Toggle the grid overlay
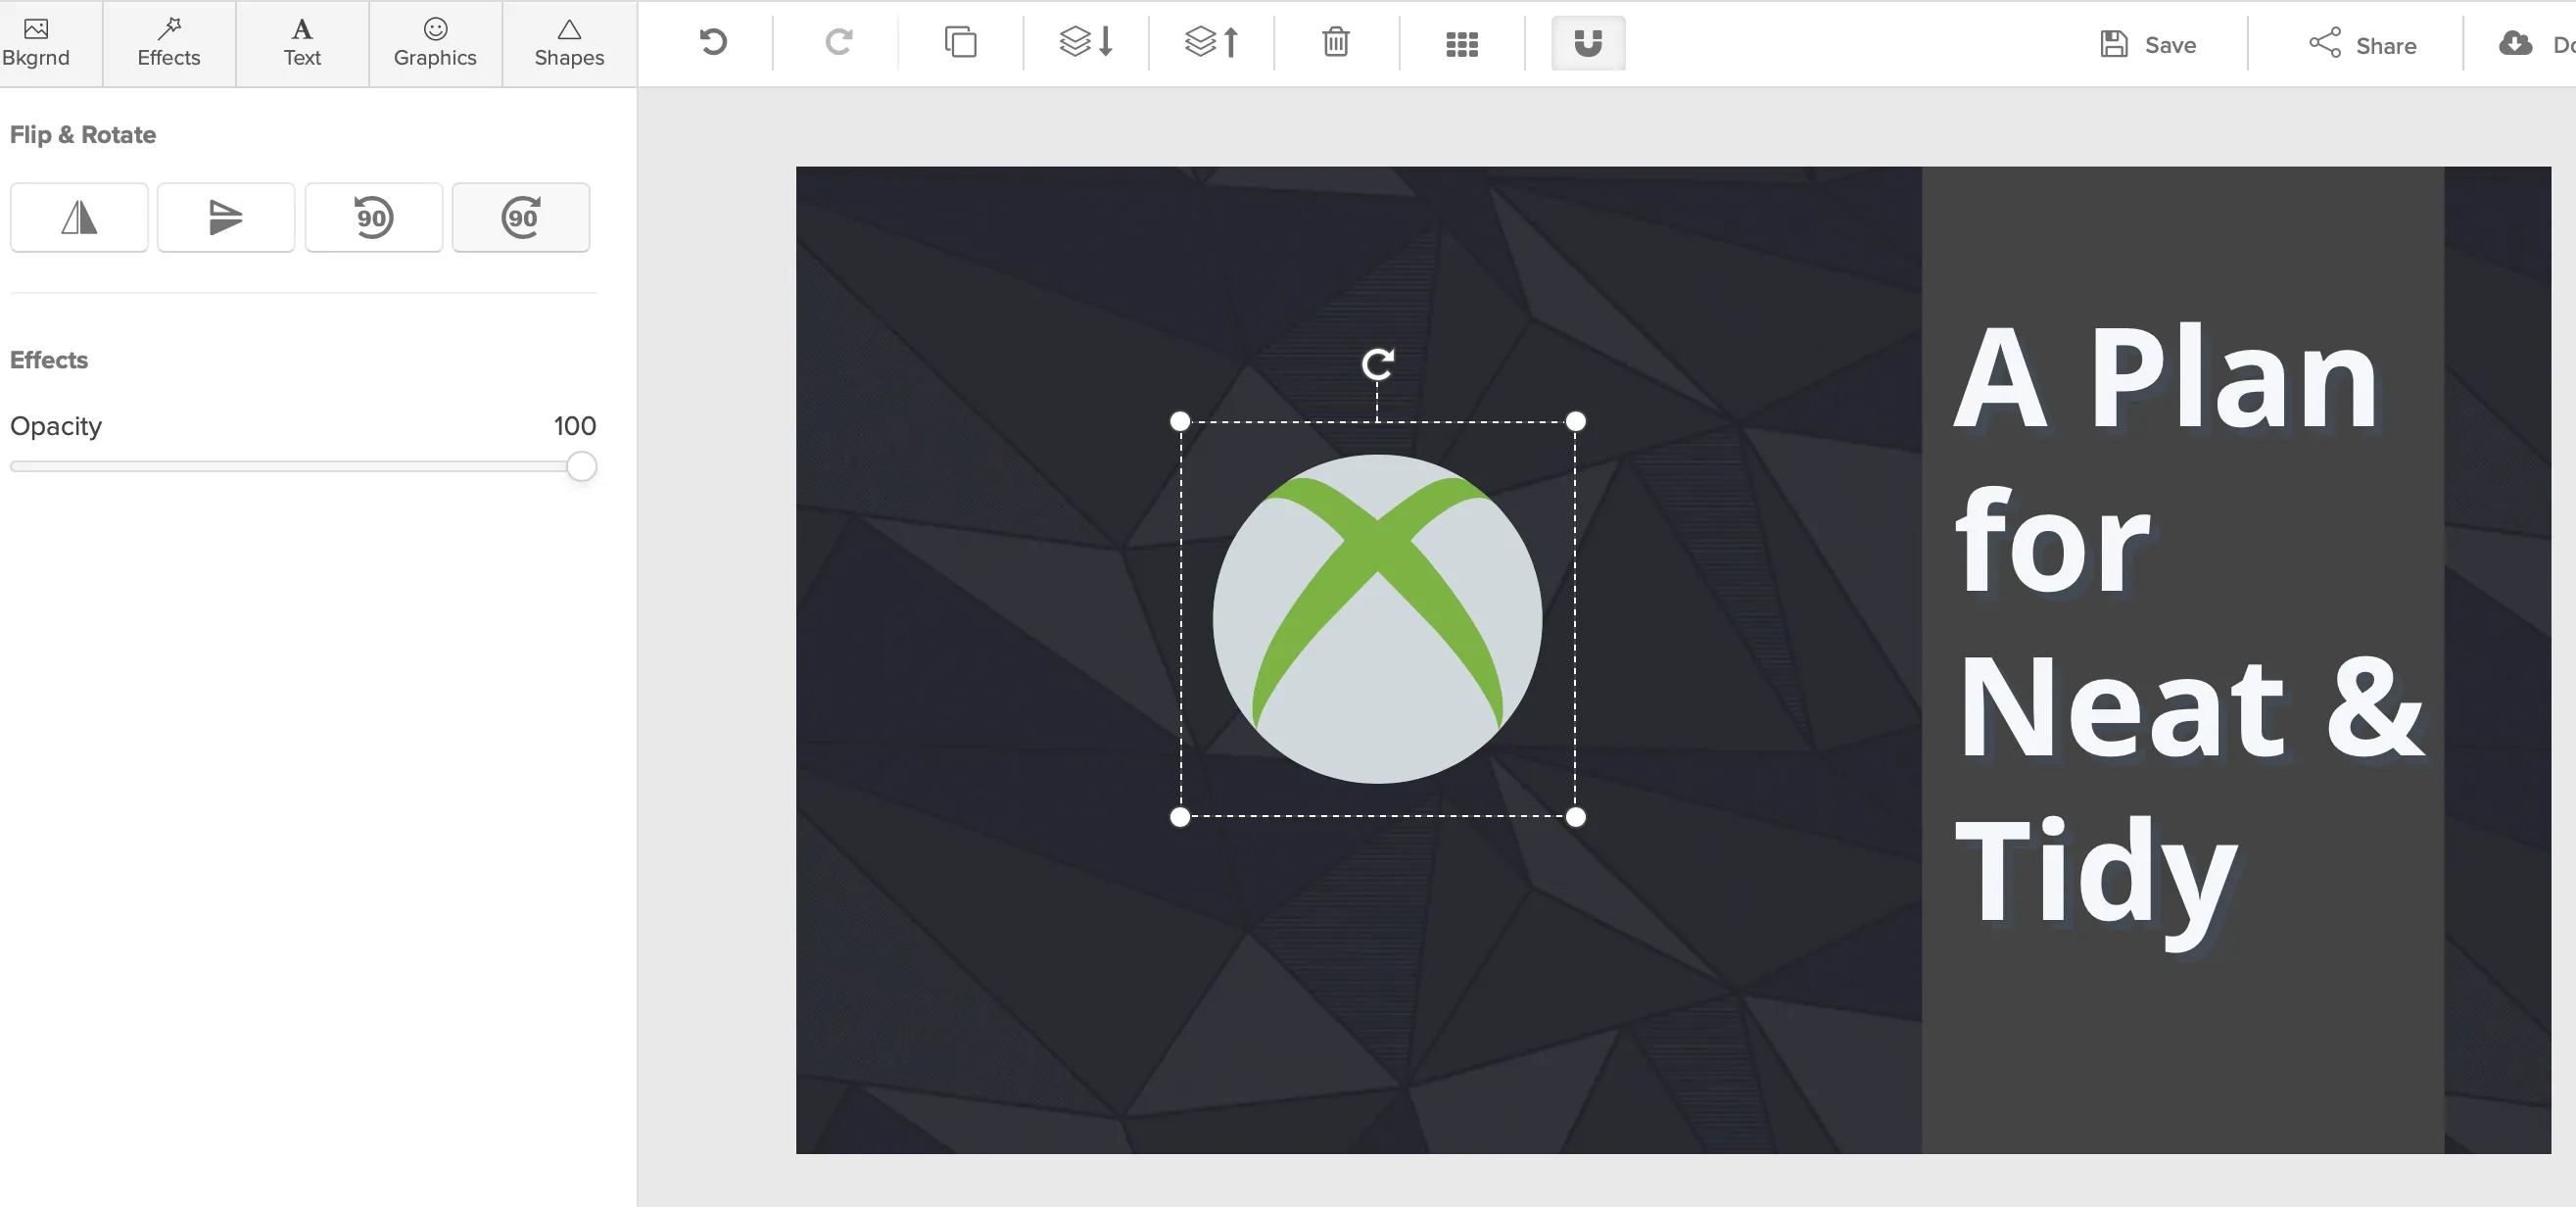Image resolution: width=2576 pixels, height=1207 pixels. 1462,44
